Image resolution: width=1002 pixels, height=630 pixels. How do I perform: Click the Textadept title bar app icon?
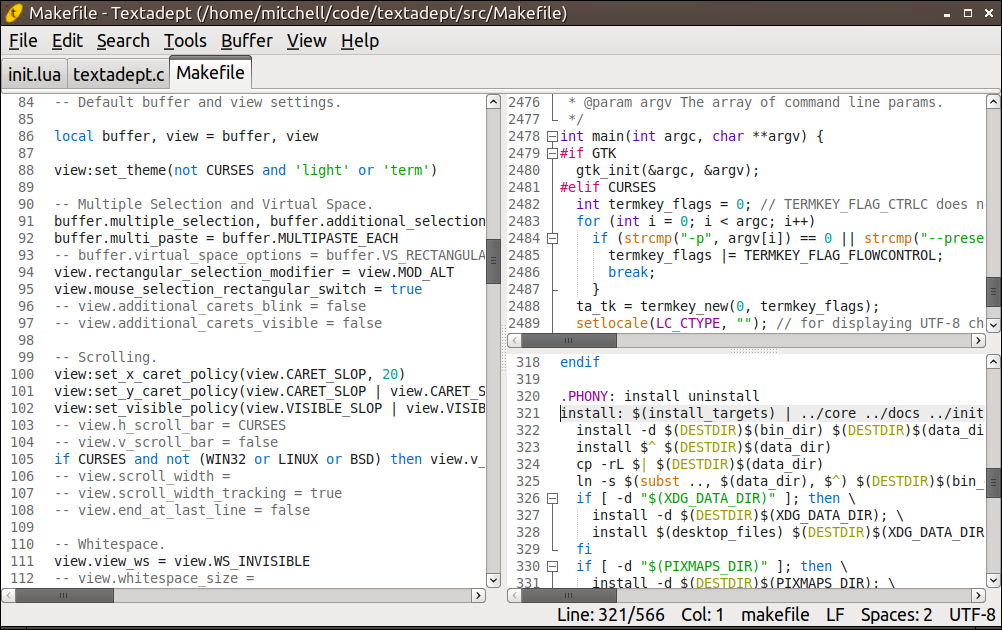tap(13, 13)
